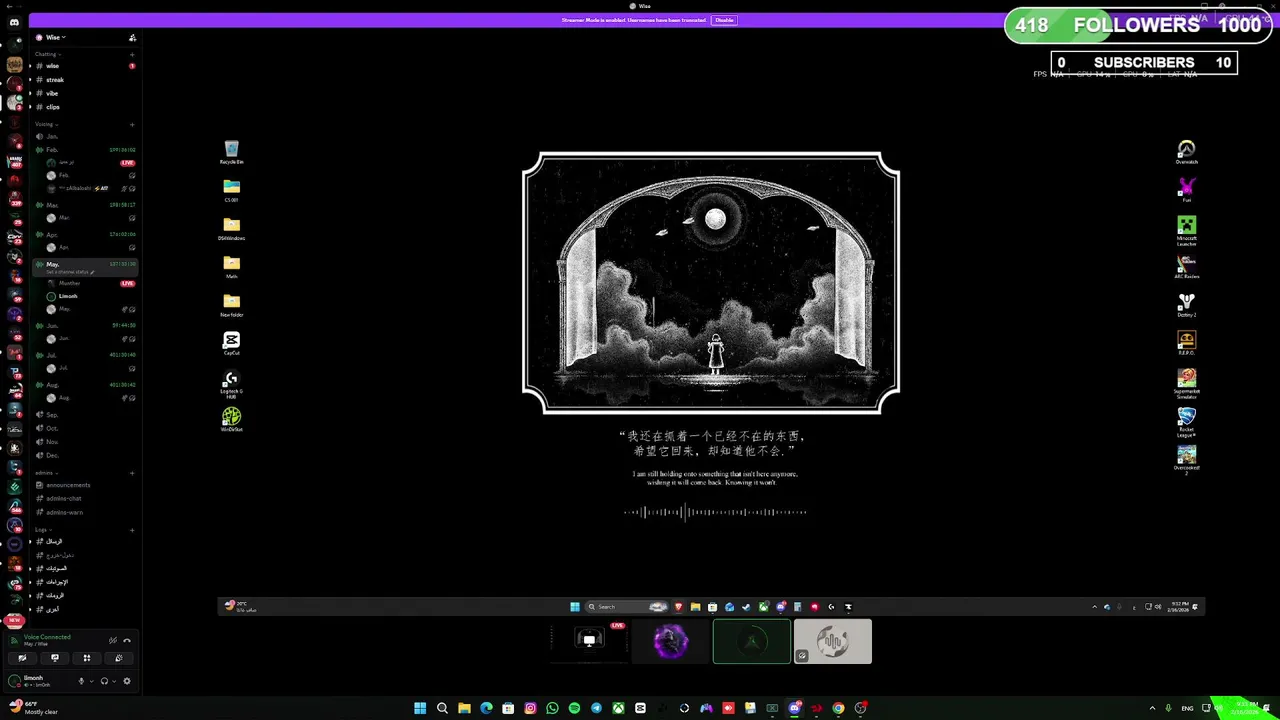Select the purple avatar participant tile
Image resolution: width=1280 pixels, height=720 pixels.
(671, 641)
